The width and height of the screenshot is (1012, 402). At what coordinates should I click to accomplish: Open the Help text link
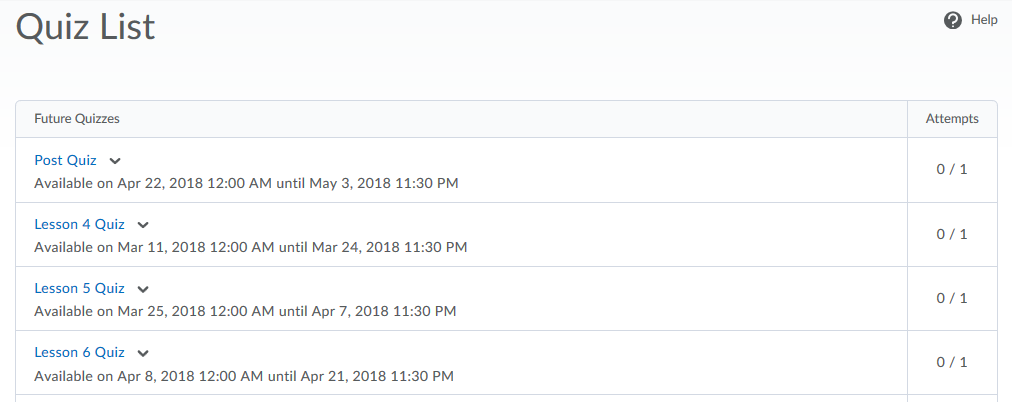(984, 20)
